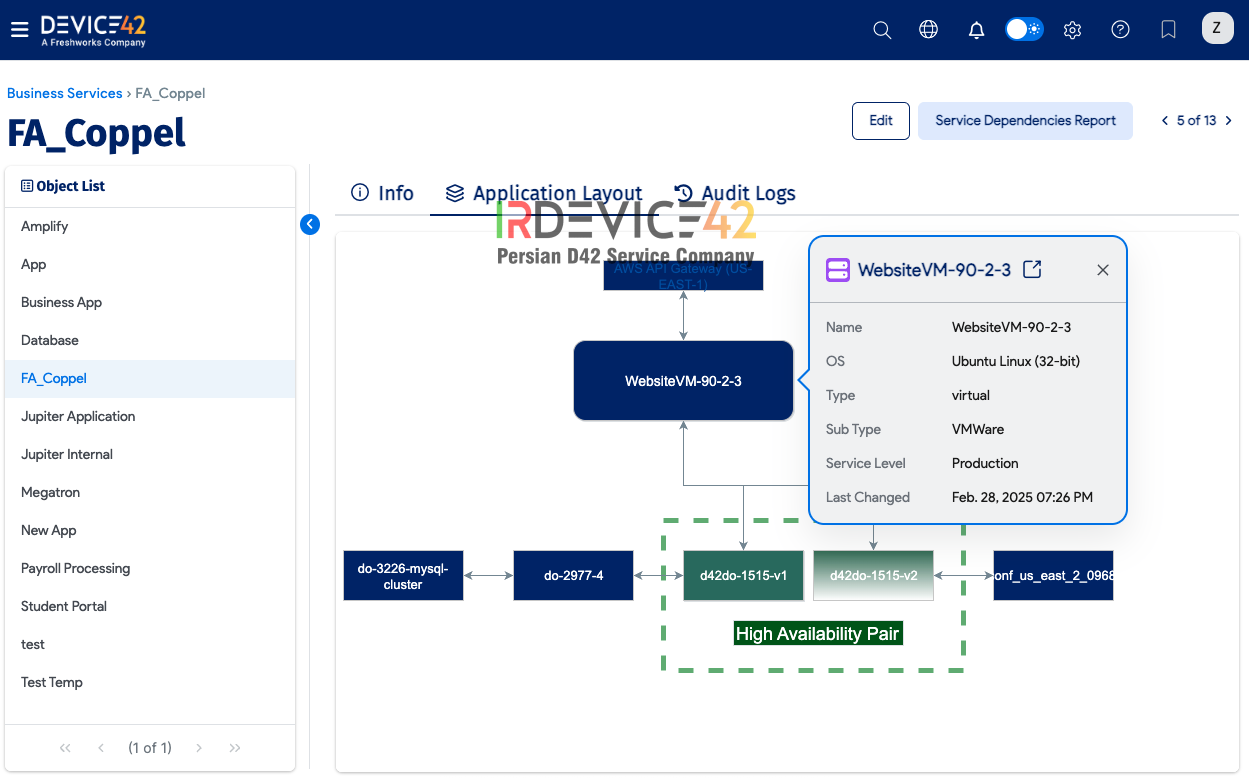This screenshot has width=1249, height=778.
Task: Click the onf_us_east_2_0968 node
Action: click(x=1053, y=576)
